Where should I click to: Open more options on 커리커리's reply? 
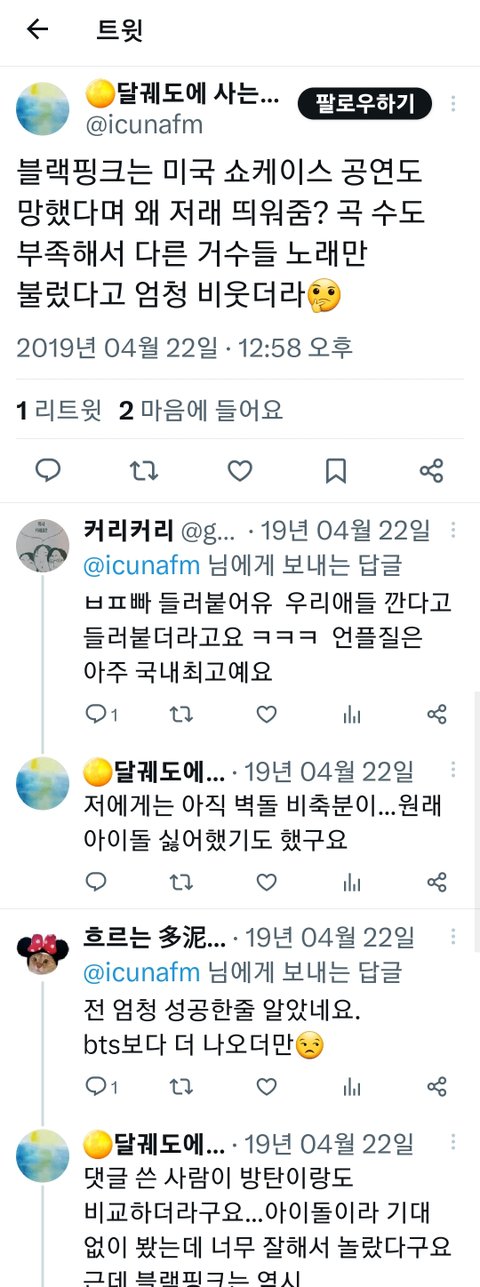point(454,530)
